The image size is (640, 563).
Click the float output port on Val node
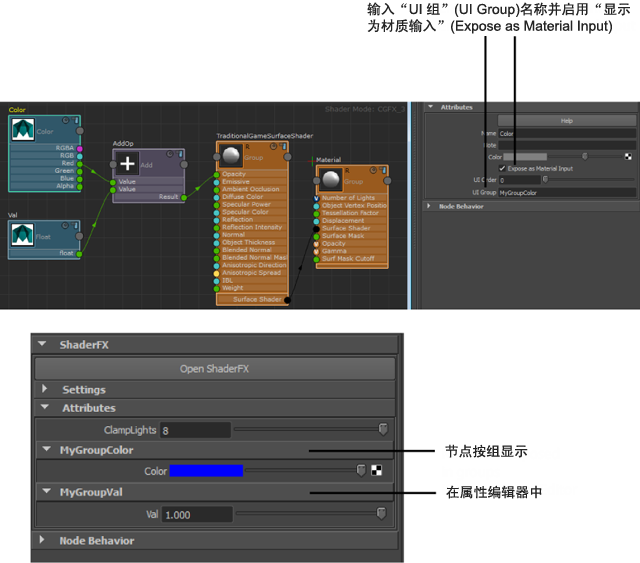[x=79, y=254]
